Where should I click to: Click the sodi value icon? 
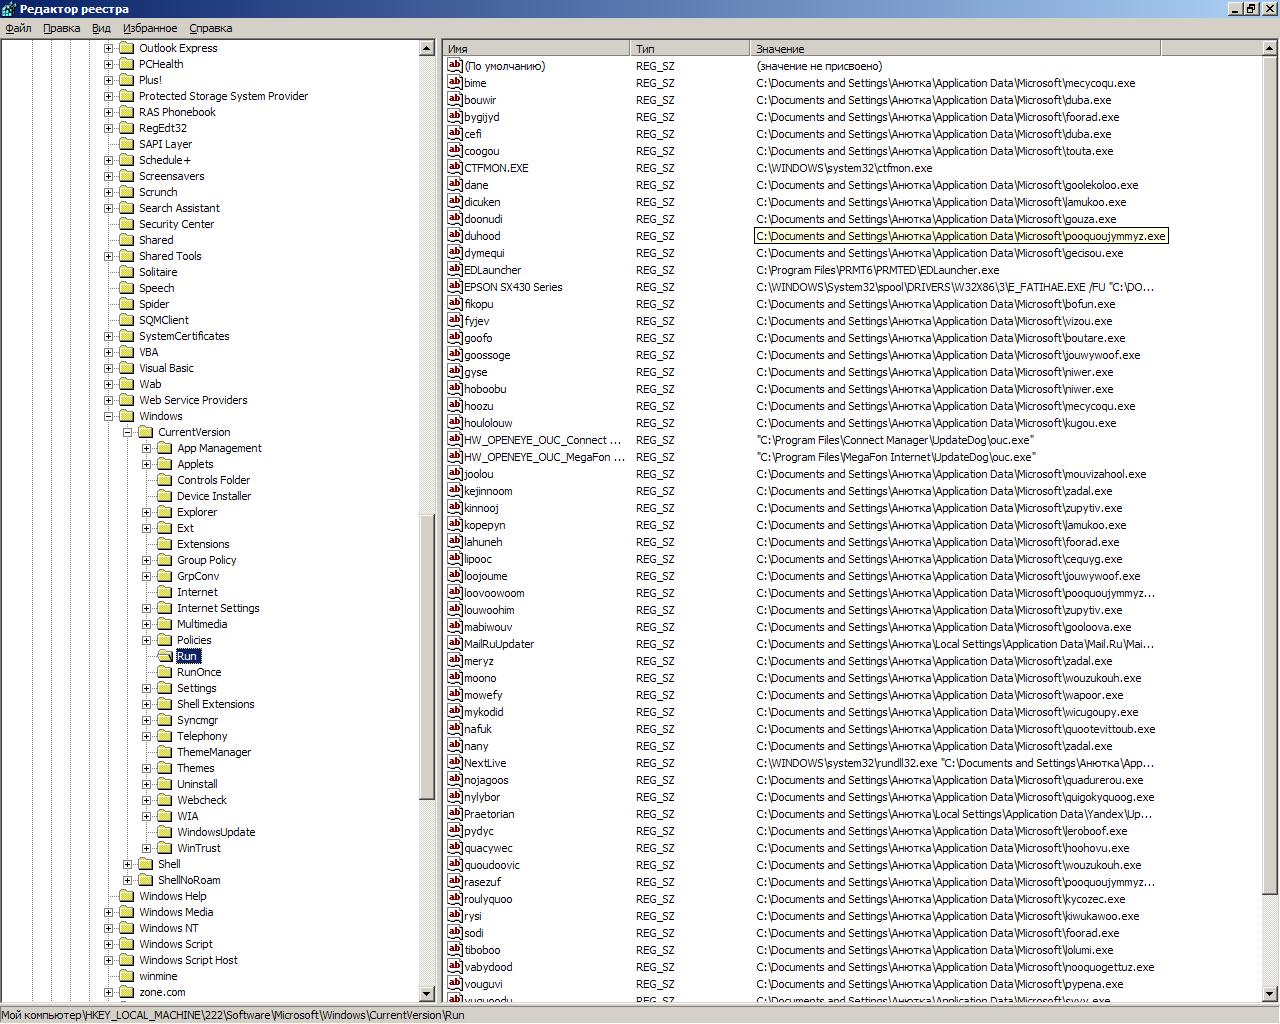click(x=455, y=933)
